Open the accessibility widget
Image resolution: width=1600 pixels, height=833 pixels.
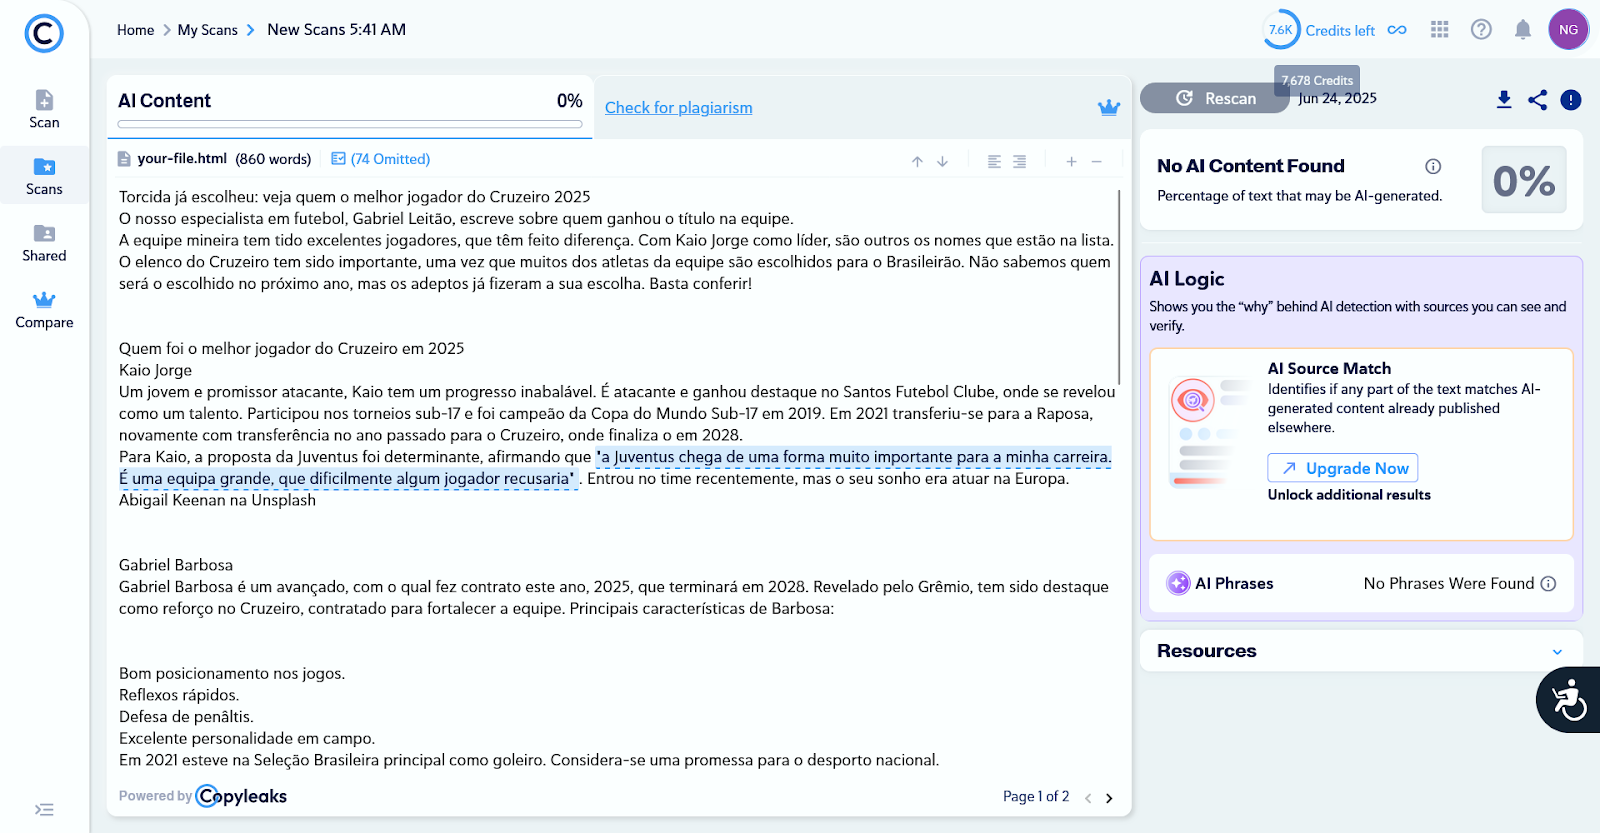[x=1569, y=700]
